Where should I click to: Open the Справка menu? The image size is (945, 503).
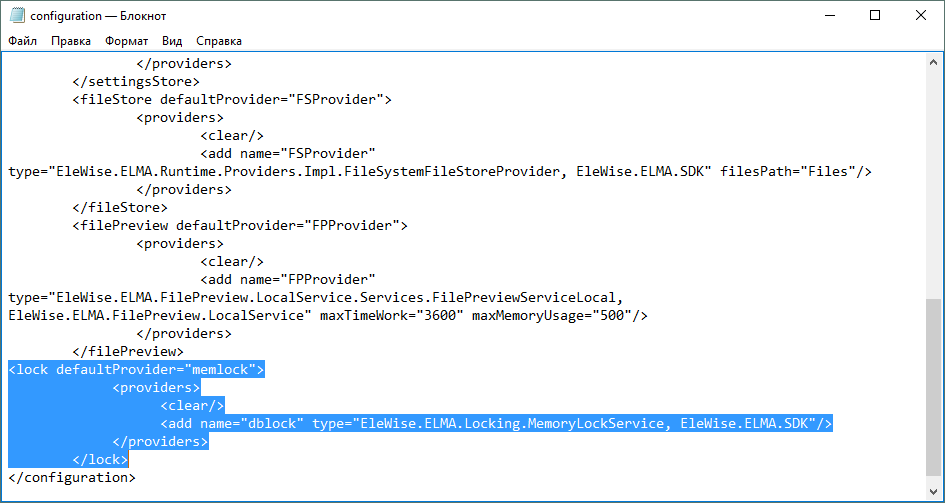click(x=219, y=41)
